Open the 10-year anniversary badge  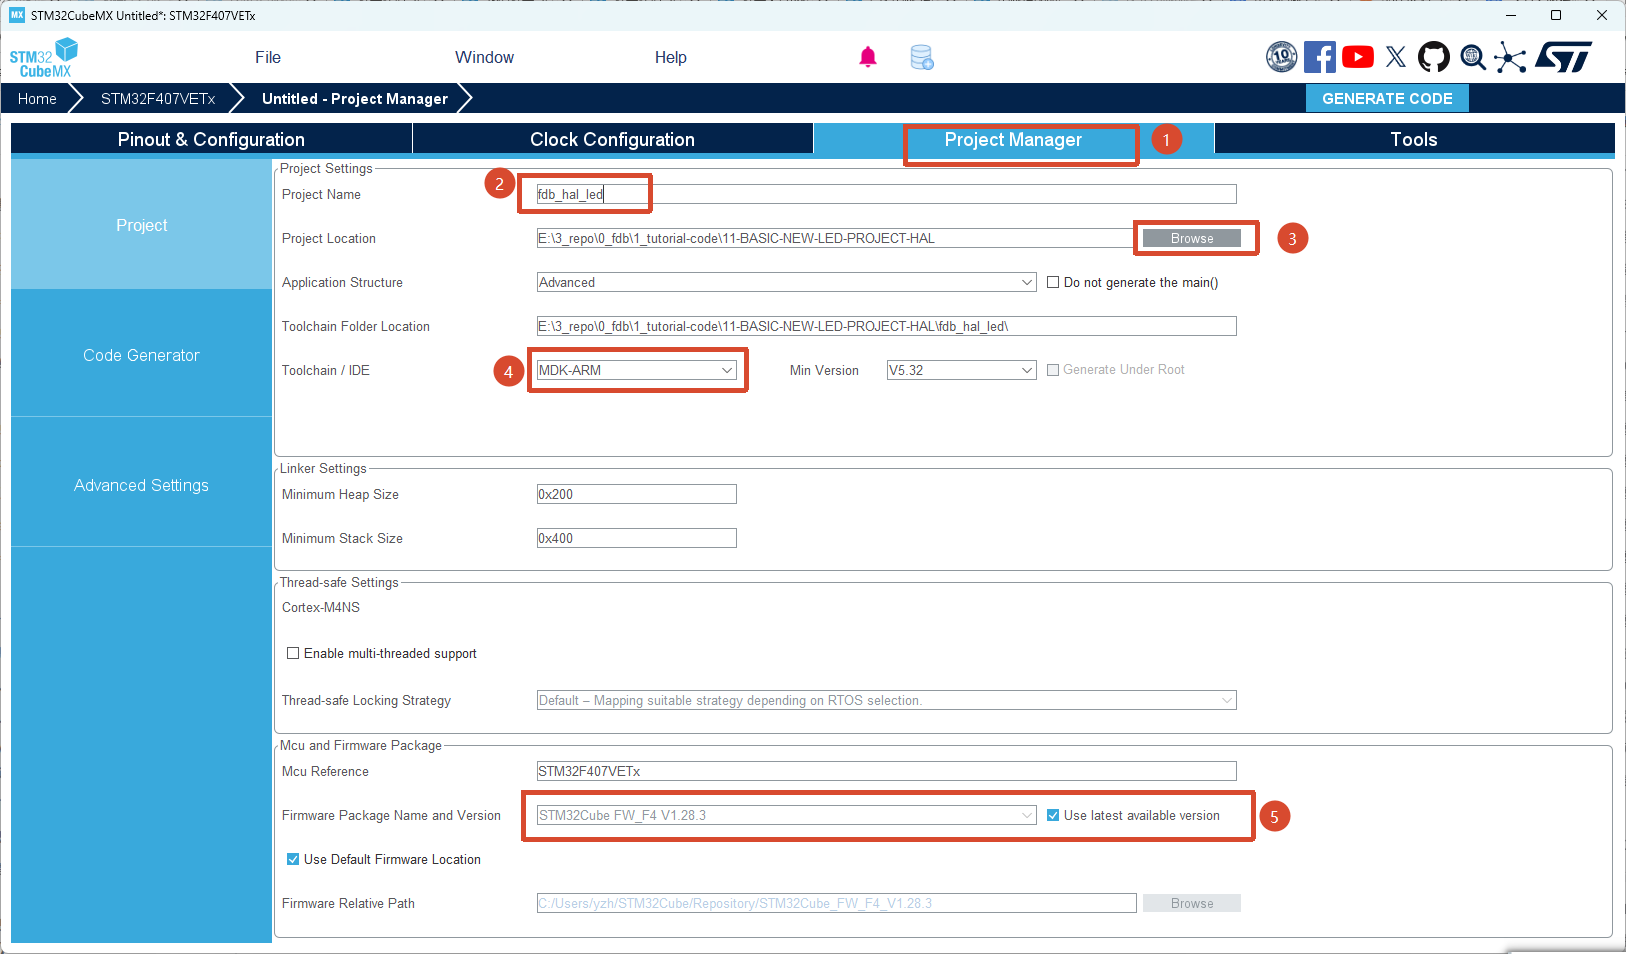[1282, 57]
